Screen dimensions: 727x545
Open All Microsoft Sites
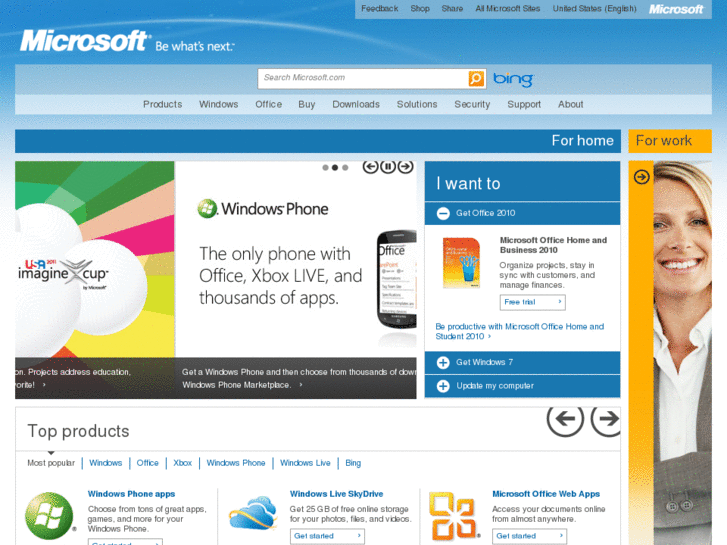tap(508, 9)
